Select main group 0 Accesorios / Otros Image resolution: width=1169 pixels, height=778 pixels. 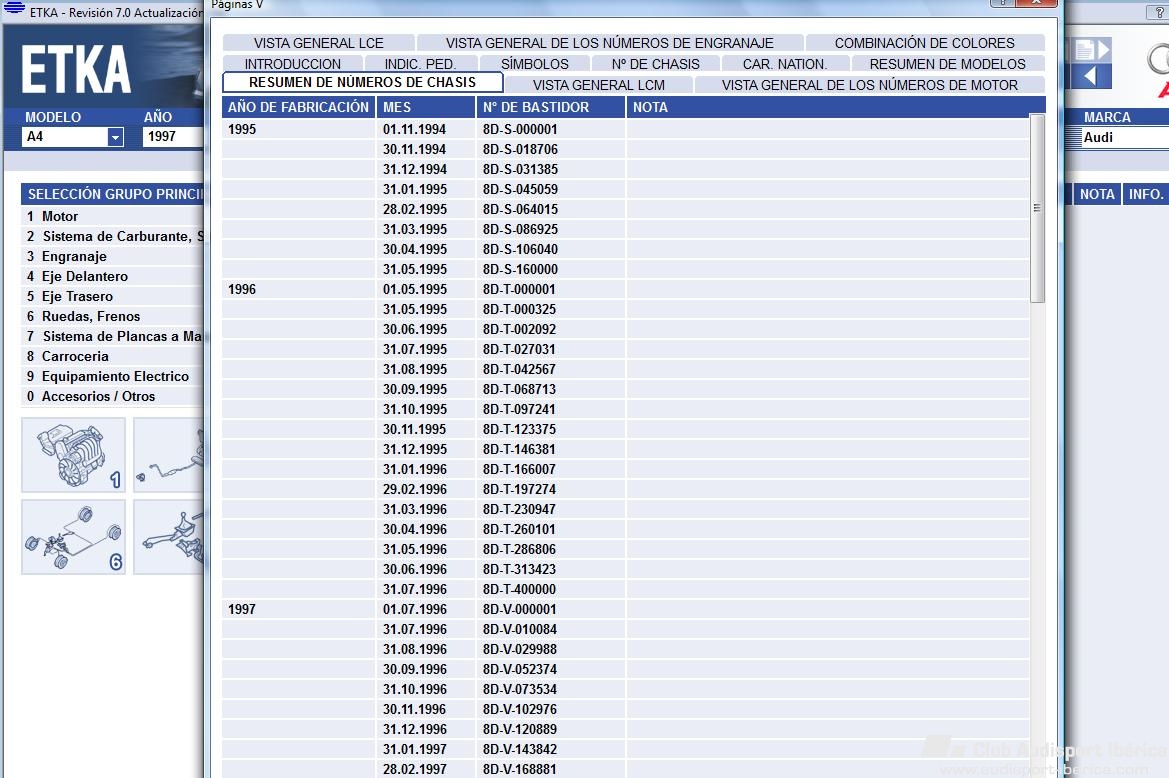point(112,397)
